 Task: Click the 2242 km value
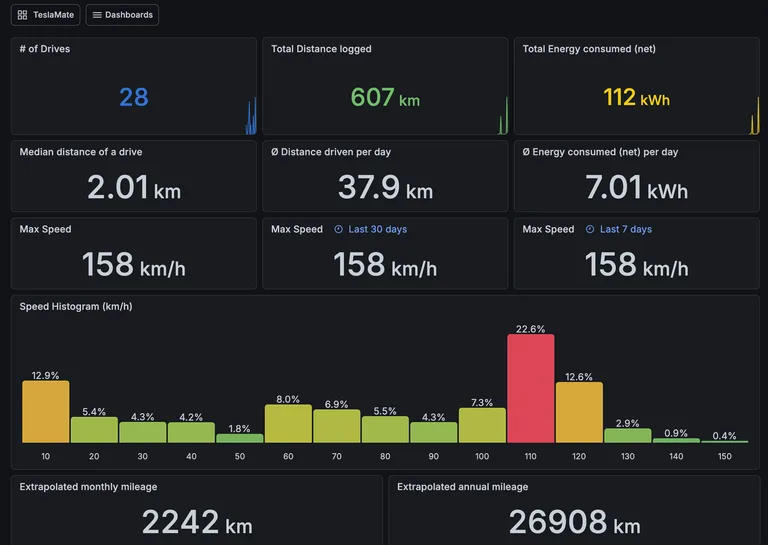[197, 522]
